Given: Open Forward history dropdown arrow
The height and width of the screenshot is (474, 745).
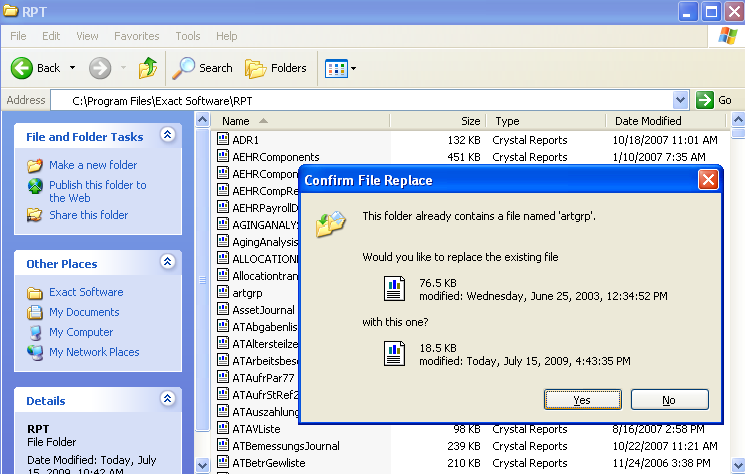Looking at the screenshot, I should 124,68.
